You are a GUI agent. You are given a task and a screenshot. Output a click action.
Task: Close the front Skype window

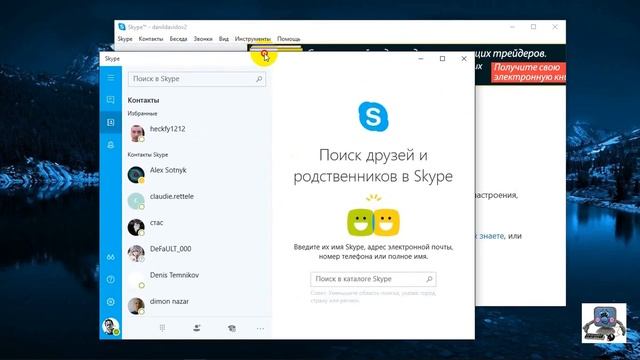click(464, 59)
